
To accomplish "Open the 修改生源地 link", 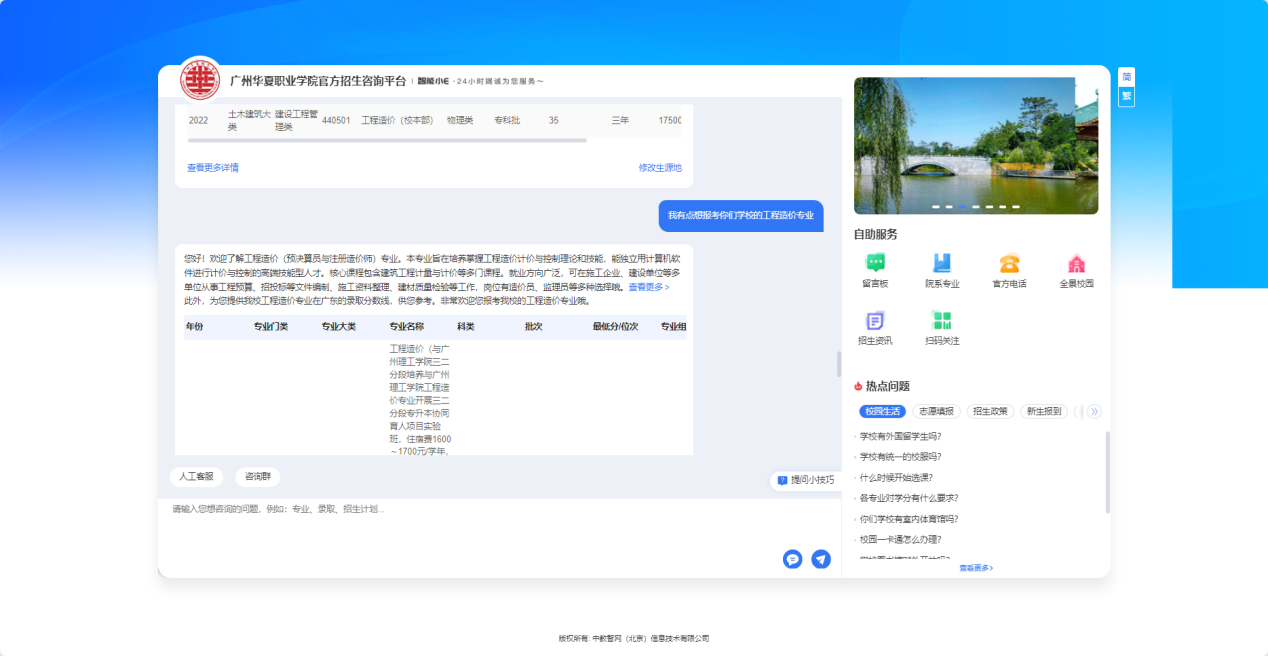I will (x=660, y=167).
